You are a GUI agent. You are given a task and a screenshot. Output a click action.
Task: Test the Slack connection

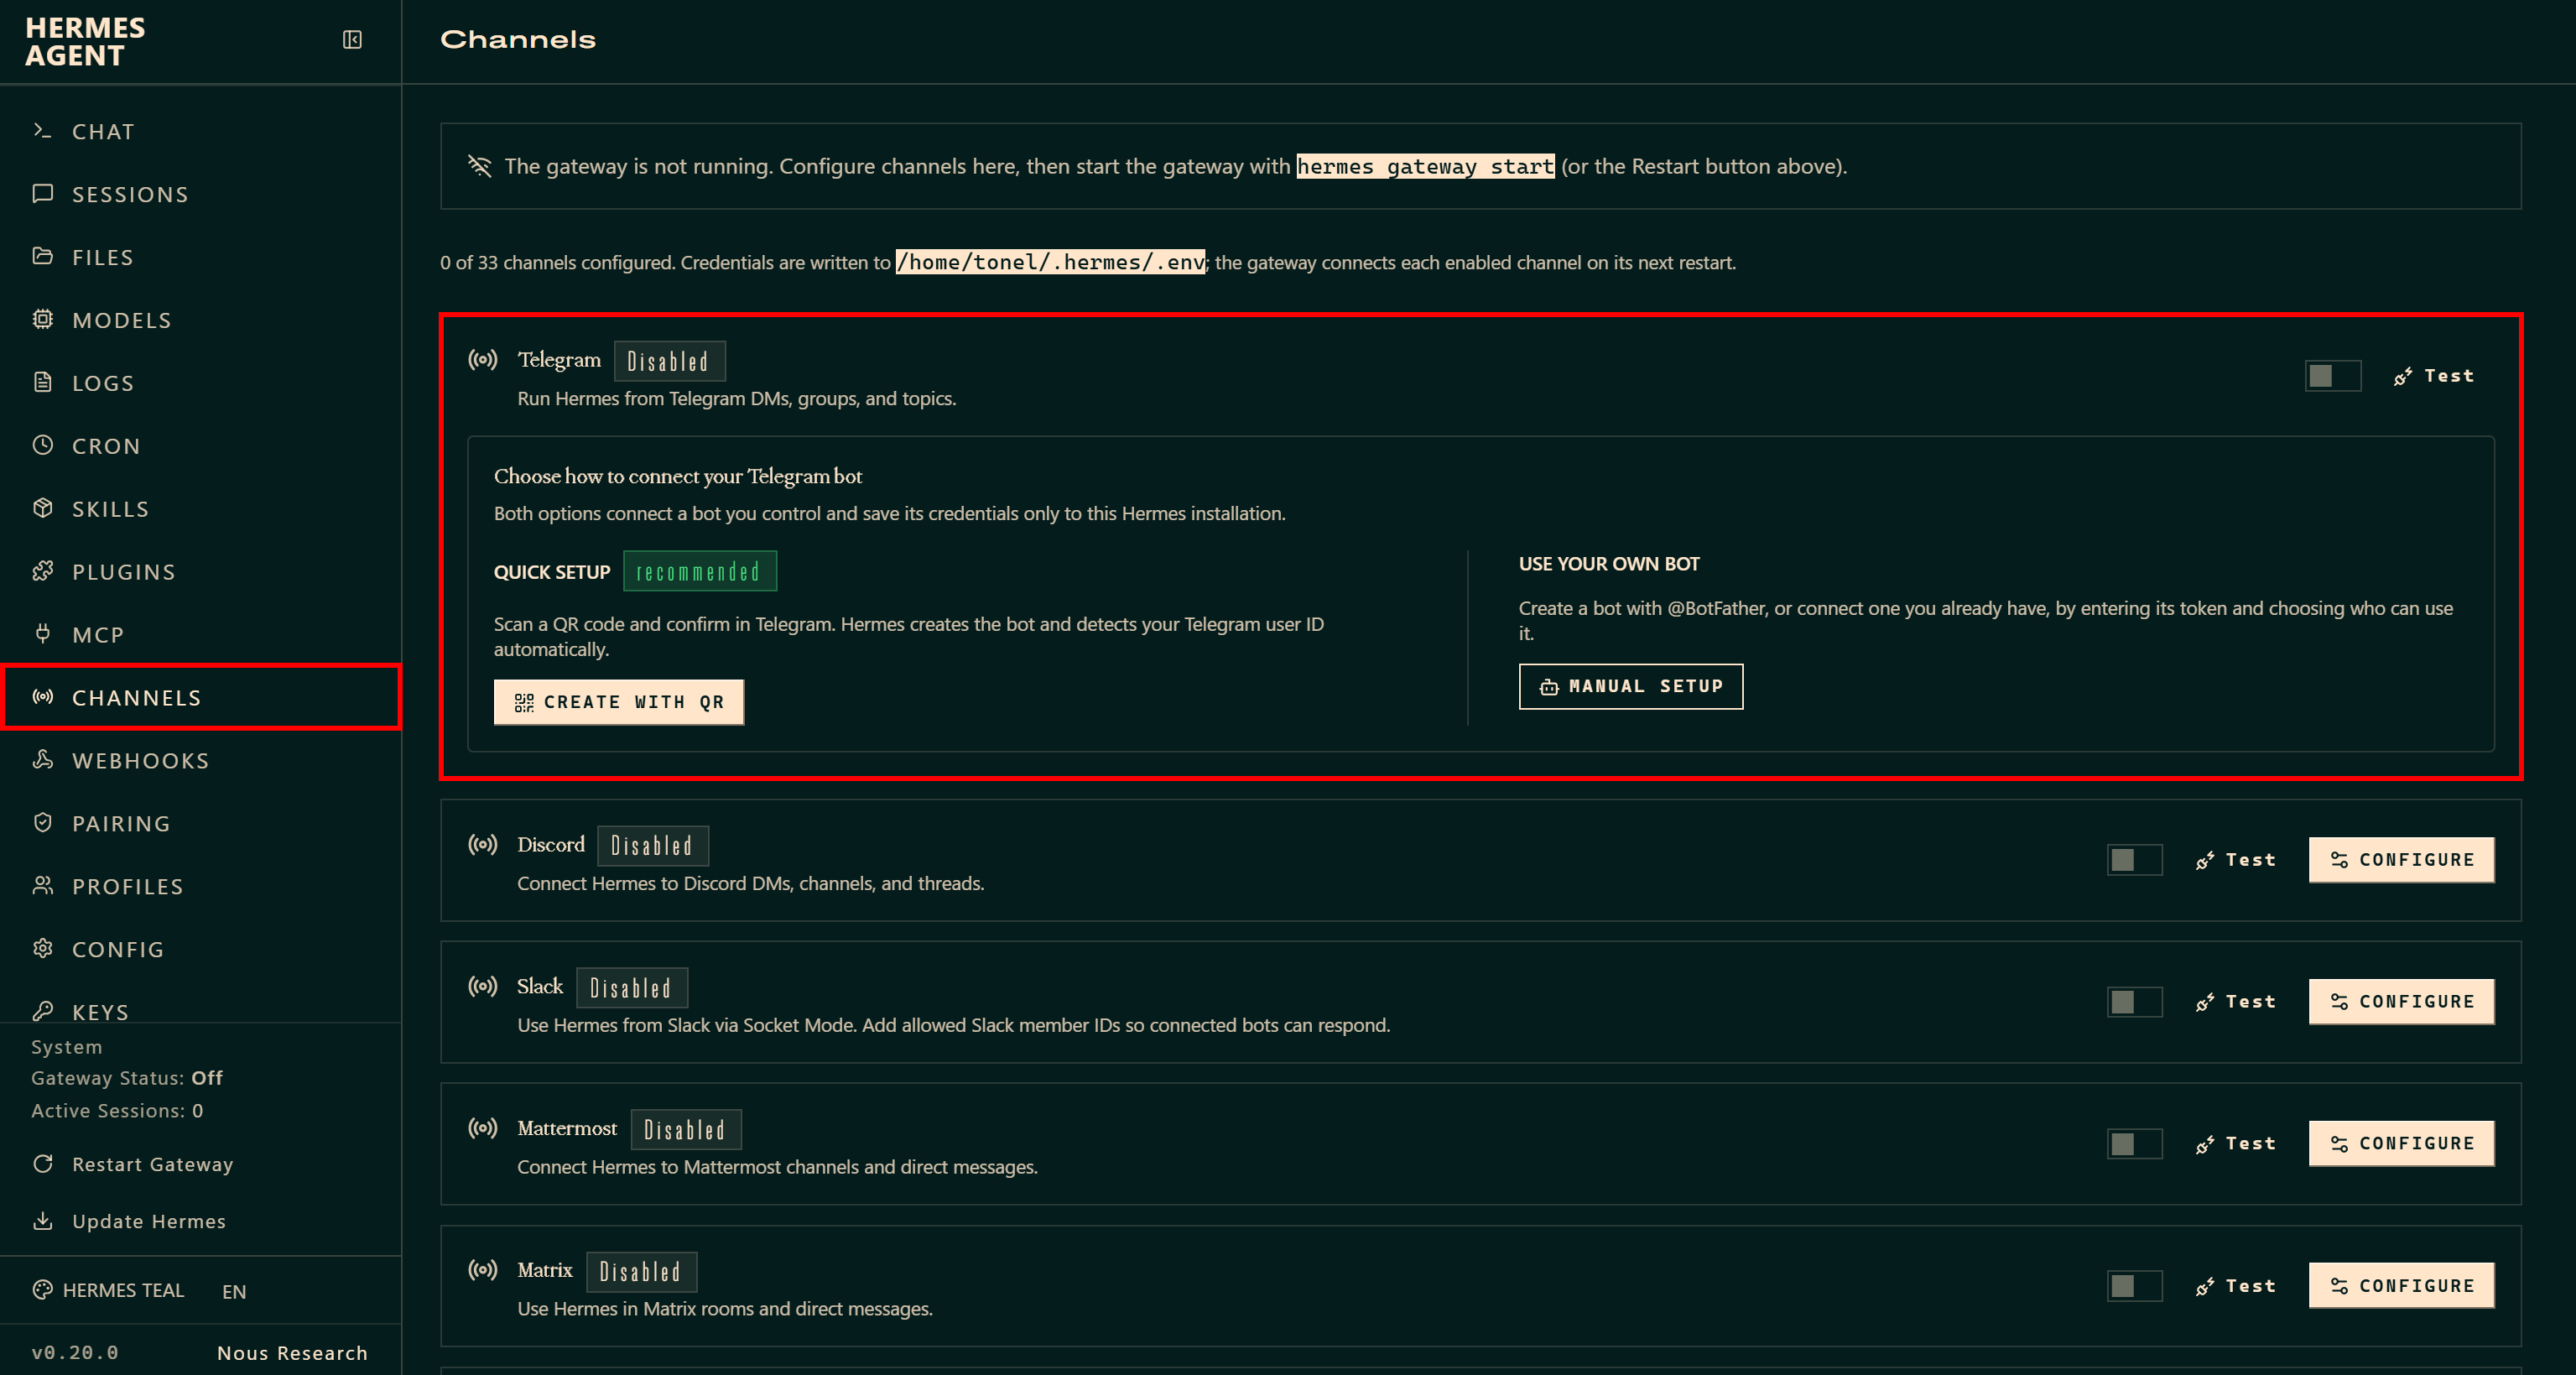click(2235, 1002)
